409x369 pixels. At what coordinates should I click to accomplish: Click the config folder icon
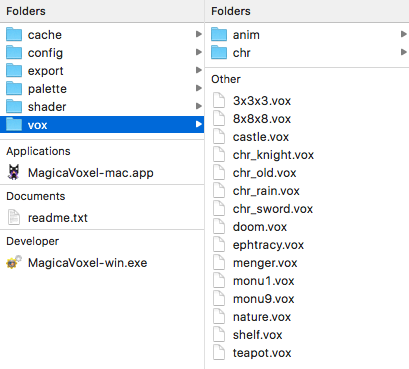pyautogui.click(x=14, y=52)
